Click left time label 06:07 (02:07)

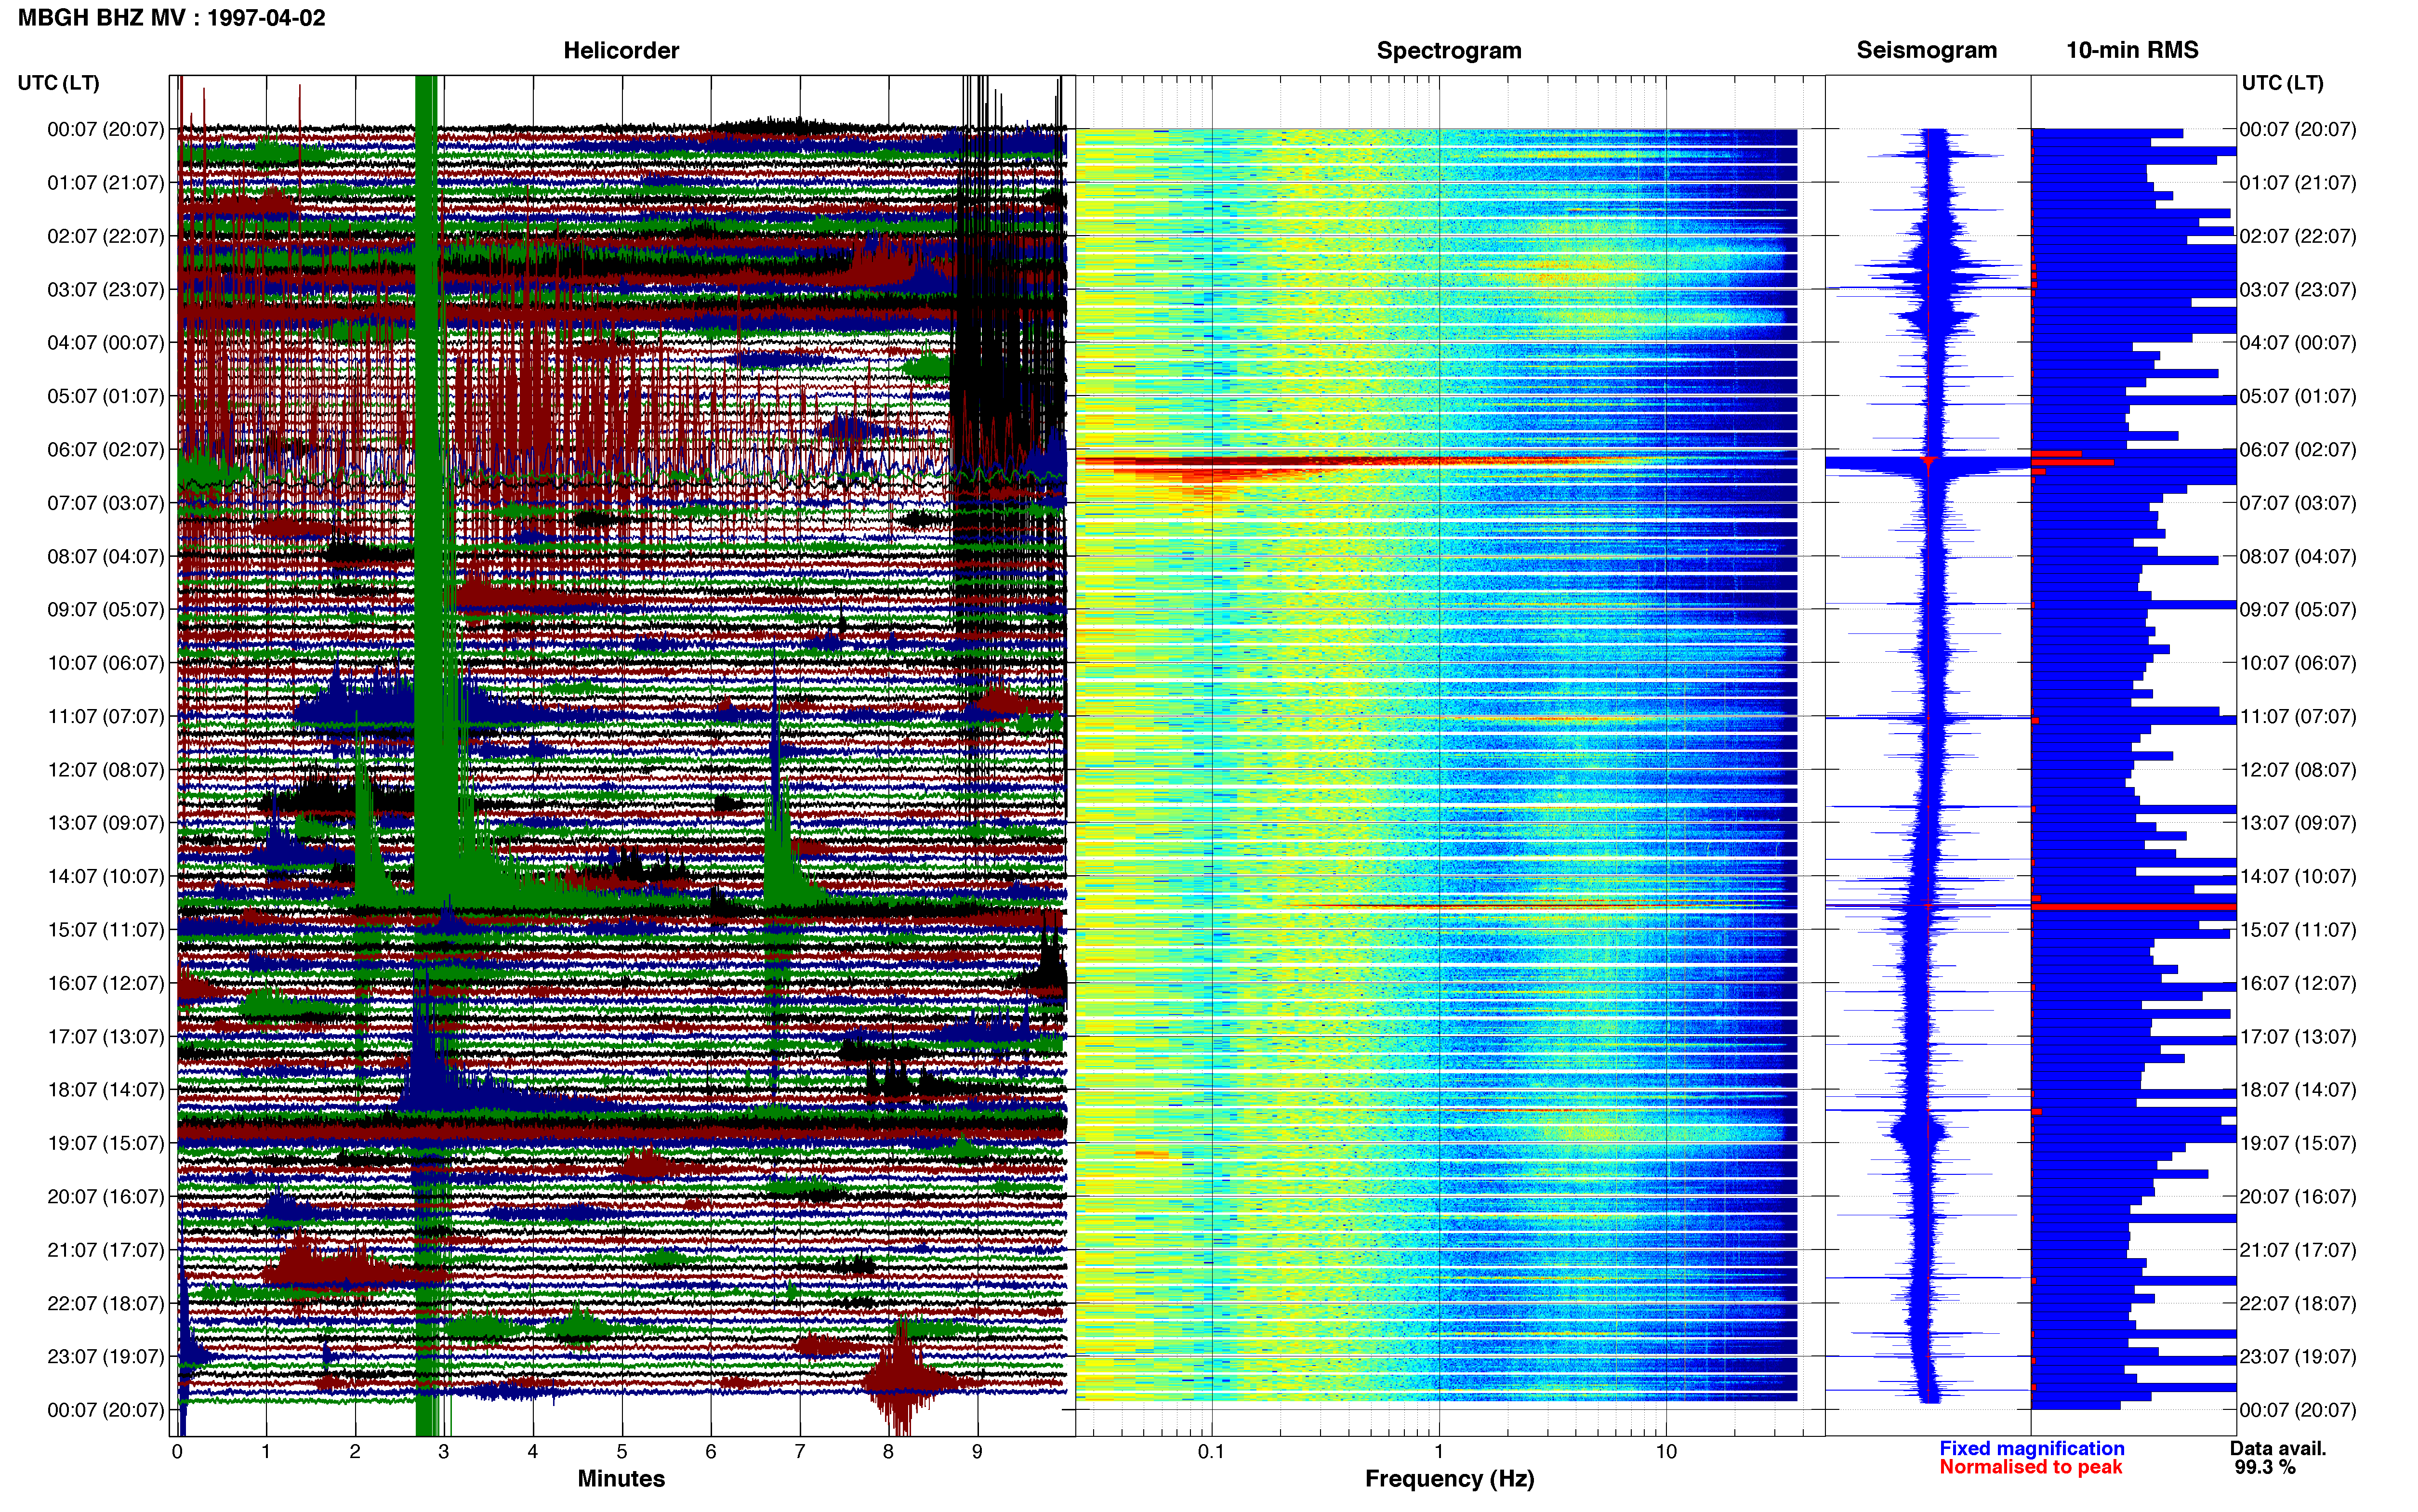click(106, 449)
